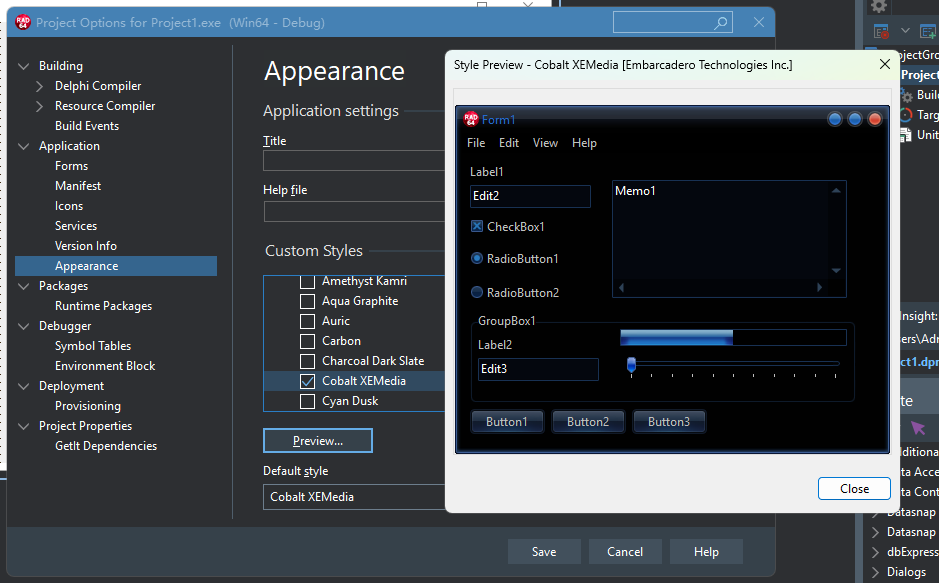This screenshot has height=583, width=939.
Task: Click Memo1 scrollbar down arrow
Action: (836, 271)
